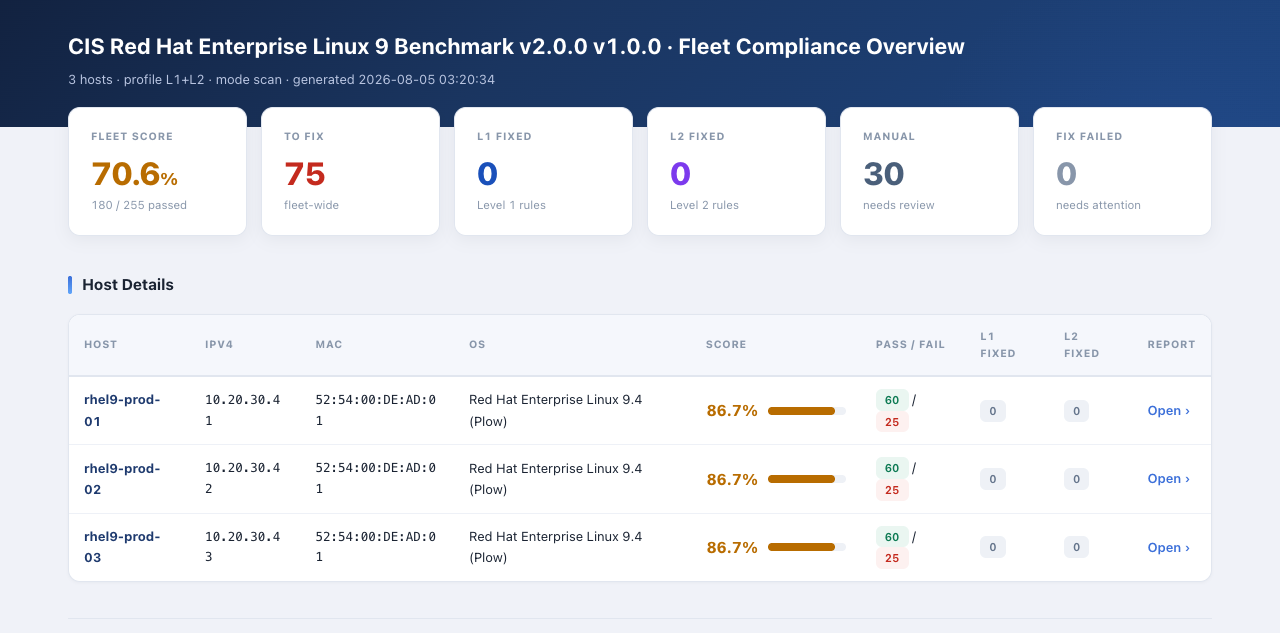Click the PASS / FAIL column header
This screenshot has width=1280, height=633.
coord(910,345)
